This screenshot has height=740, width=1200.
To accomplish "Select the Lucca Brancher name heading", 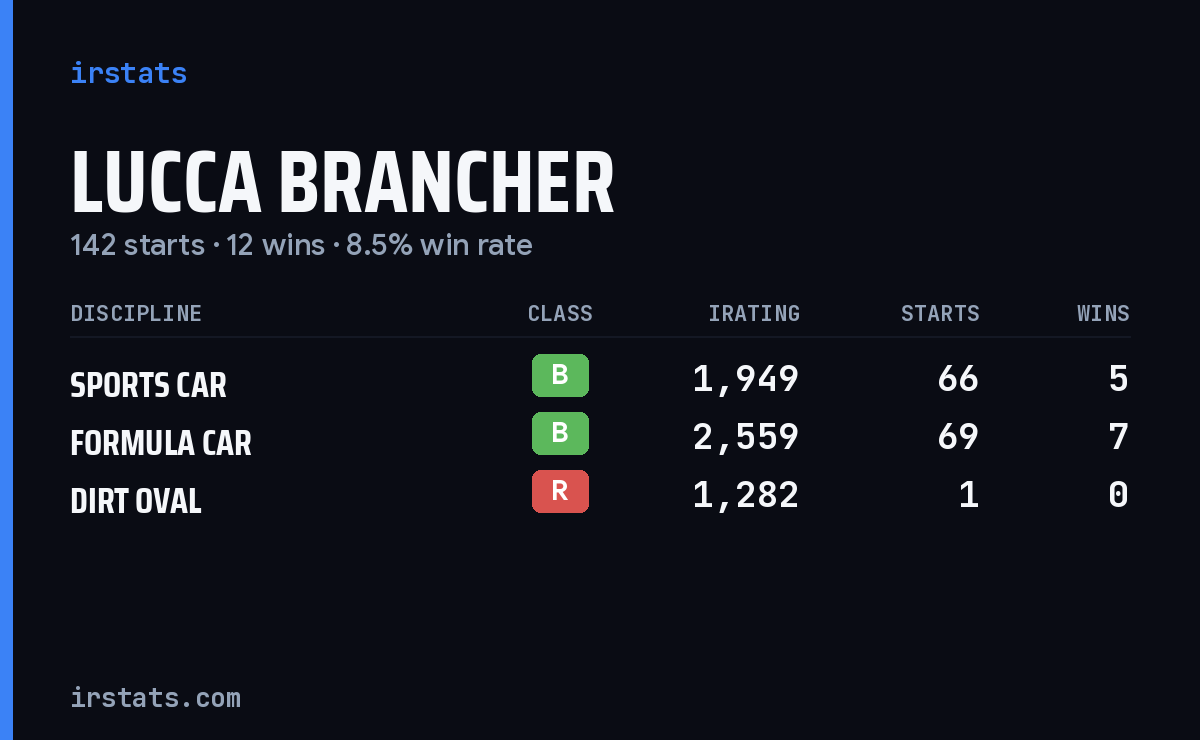I will coord(342,183).
